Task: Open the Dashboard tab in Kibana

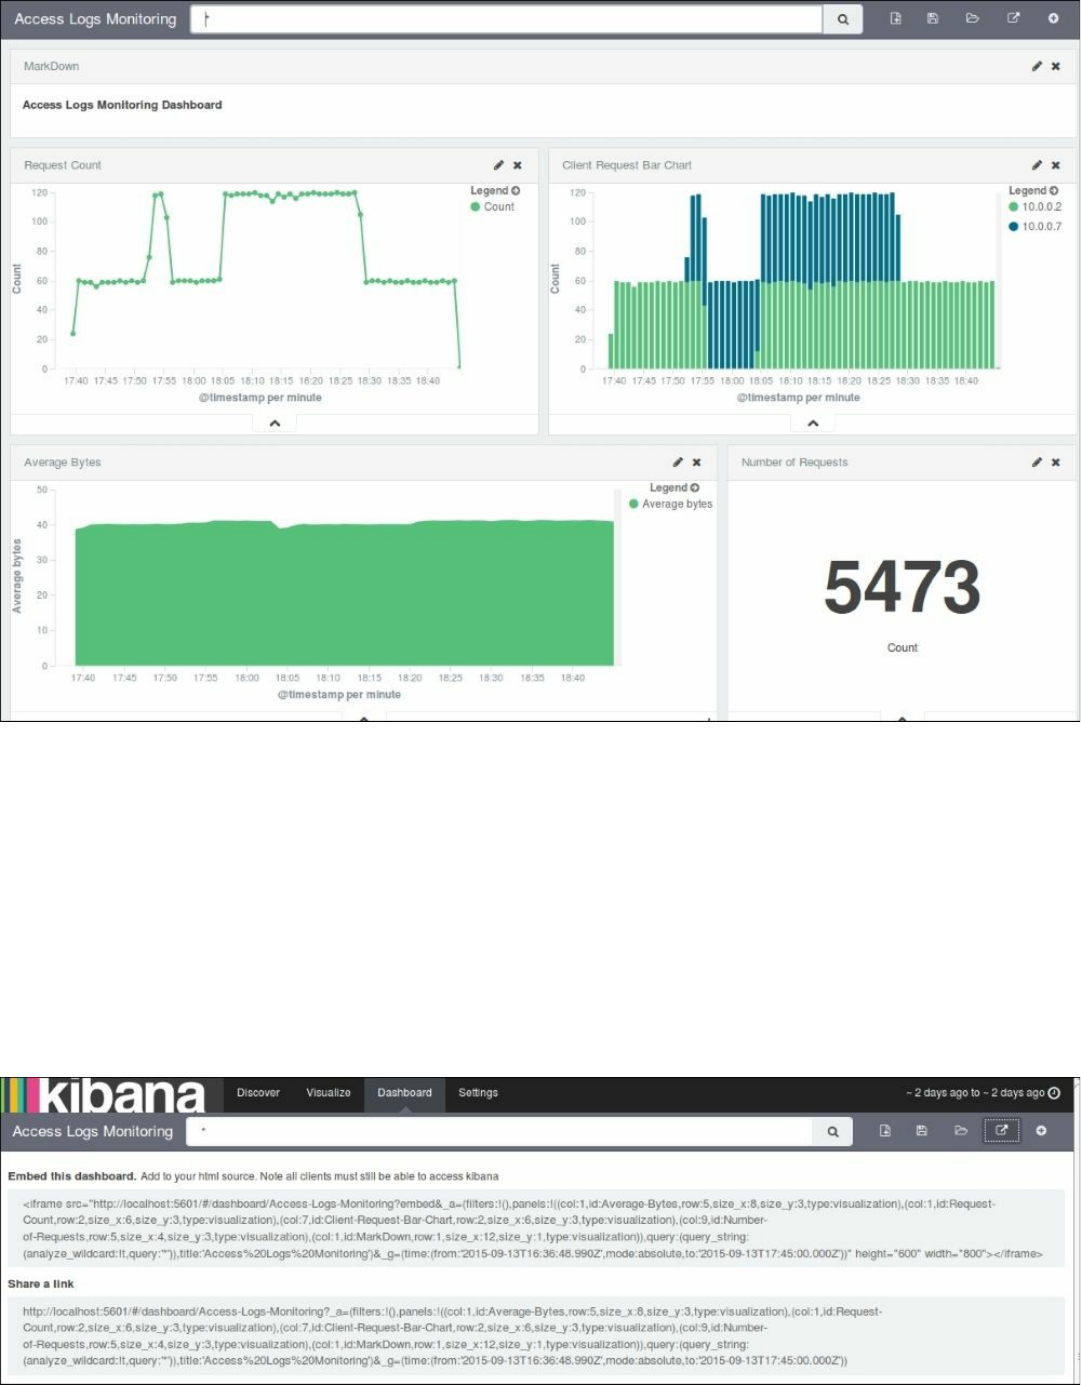Action: click(x=405, y=1093)
